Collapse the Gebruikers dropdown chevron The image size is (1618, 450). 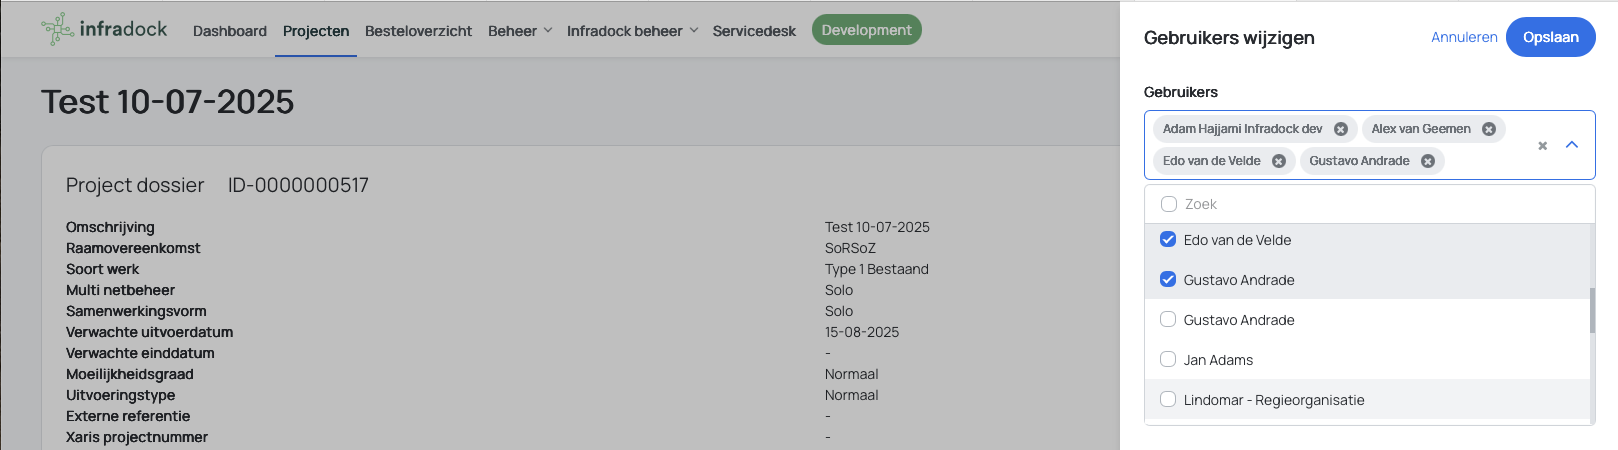pyautogui.click(x=1572, y=145)
